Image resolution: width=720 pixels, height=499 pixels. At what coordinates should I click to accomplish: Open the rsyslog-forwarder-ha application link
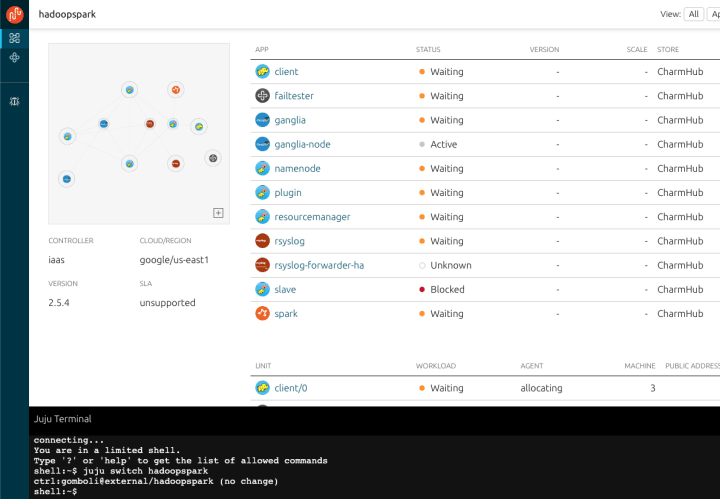[x=319, y=265]
